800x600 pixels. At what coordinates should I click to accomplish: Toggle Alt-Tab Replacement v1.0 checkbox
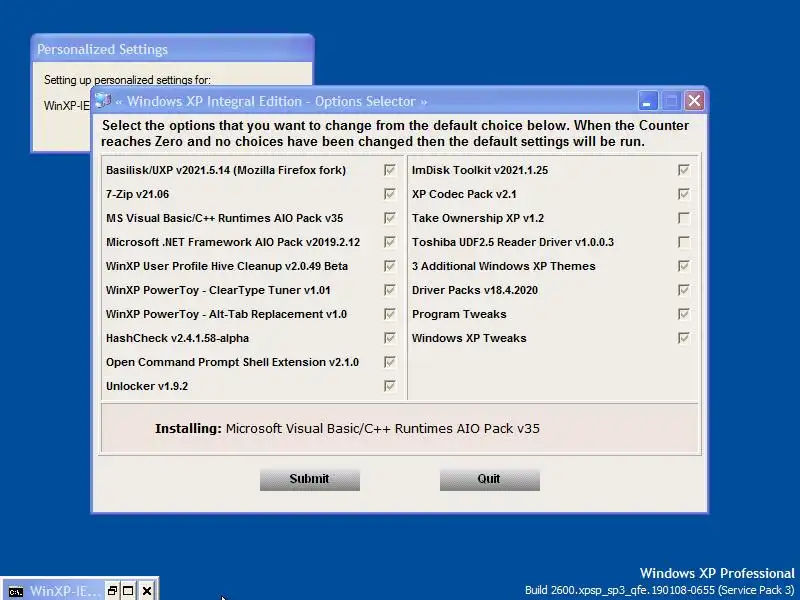[x=390, y=314]
